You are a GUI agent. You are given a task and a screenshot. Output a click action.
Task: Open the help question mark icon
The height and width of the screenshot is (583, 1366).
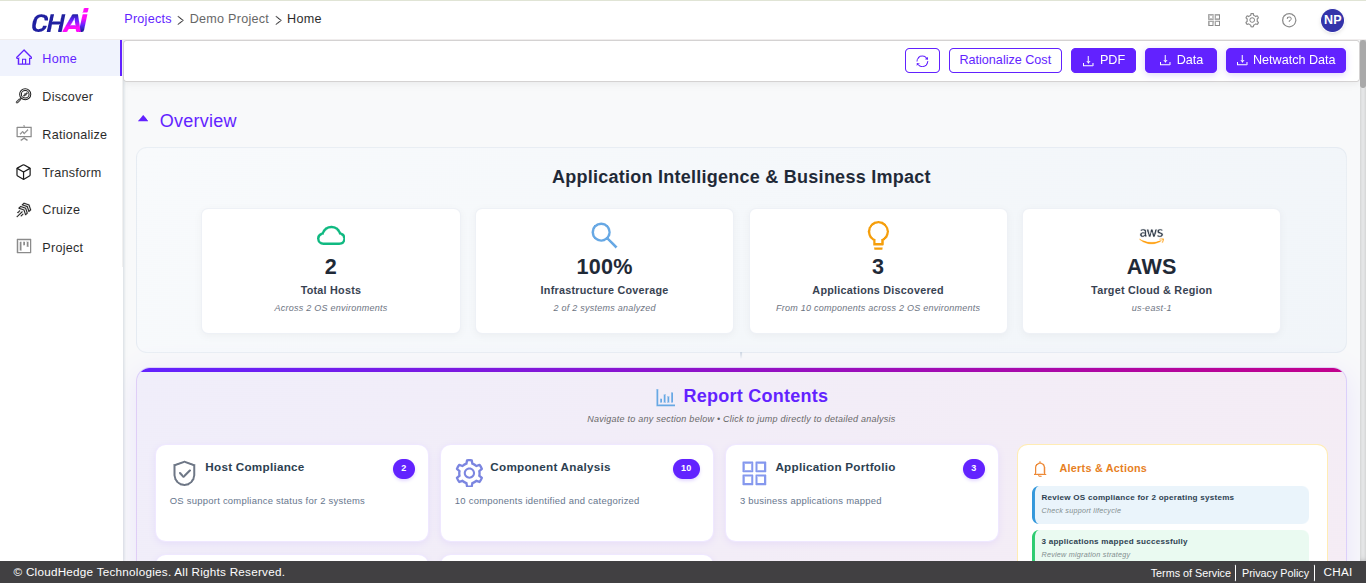[x=1289, y=20]
